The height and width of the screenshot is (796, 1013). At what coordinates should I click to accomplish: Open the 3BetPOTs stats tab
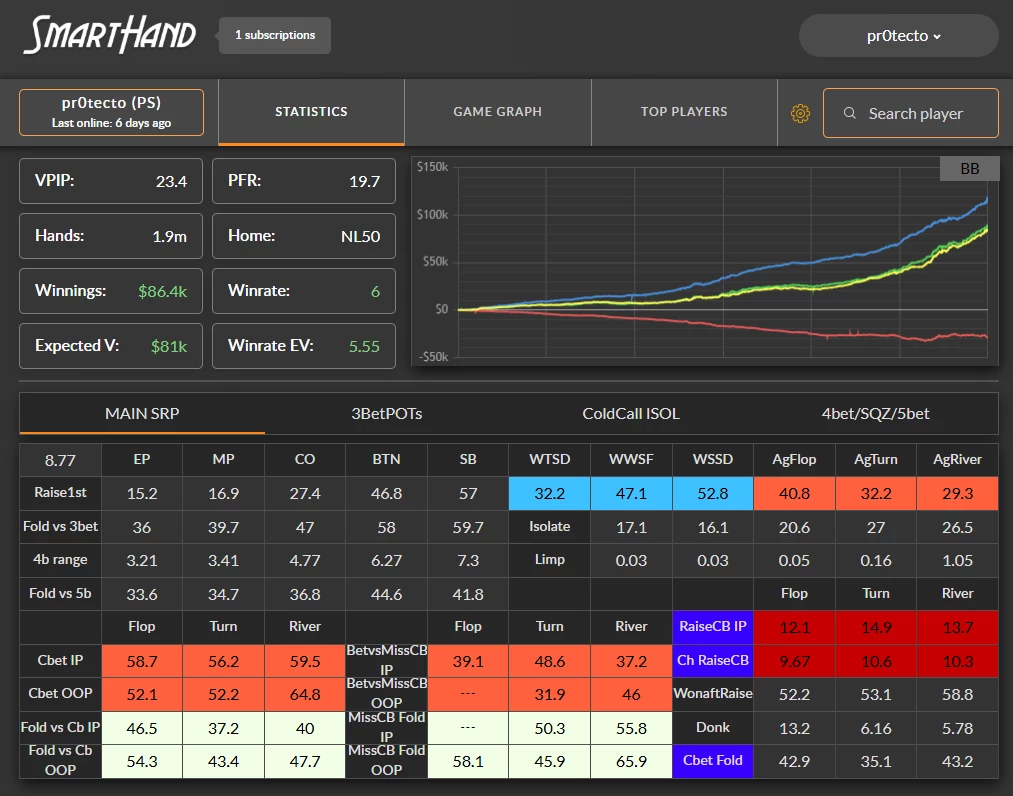coord(386,414)
